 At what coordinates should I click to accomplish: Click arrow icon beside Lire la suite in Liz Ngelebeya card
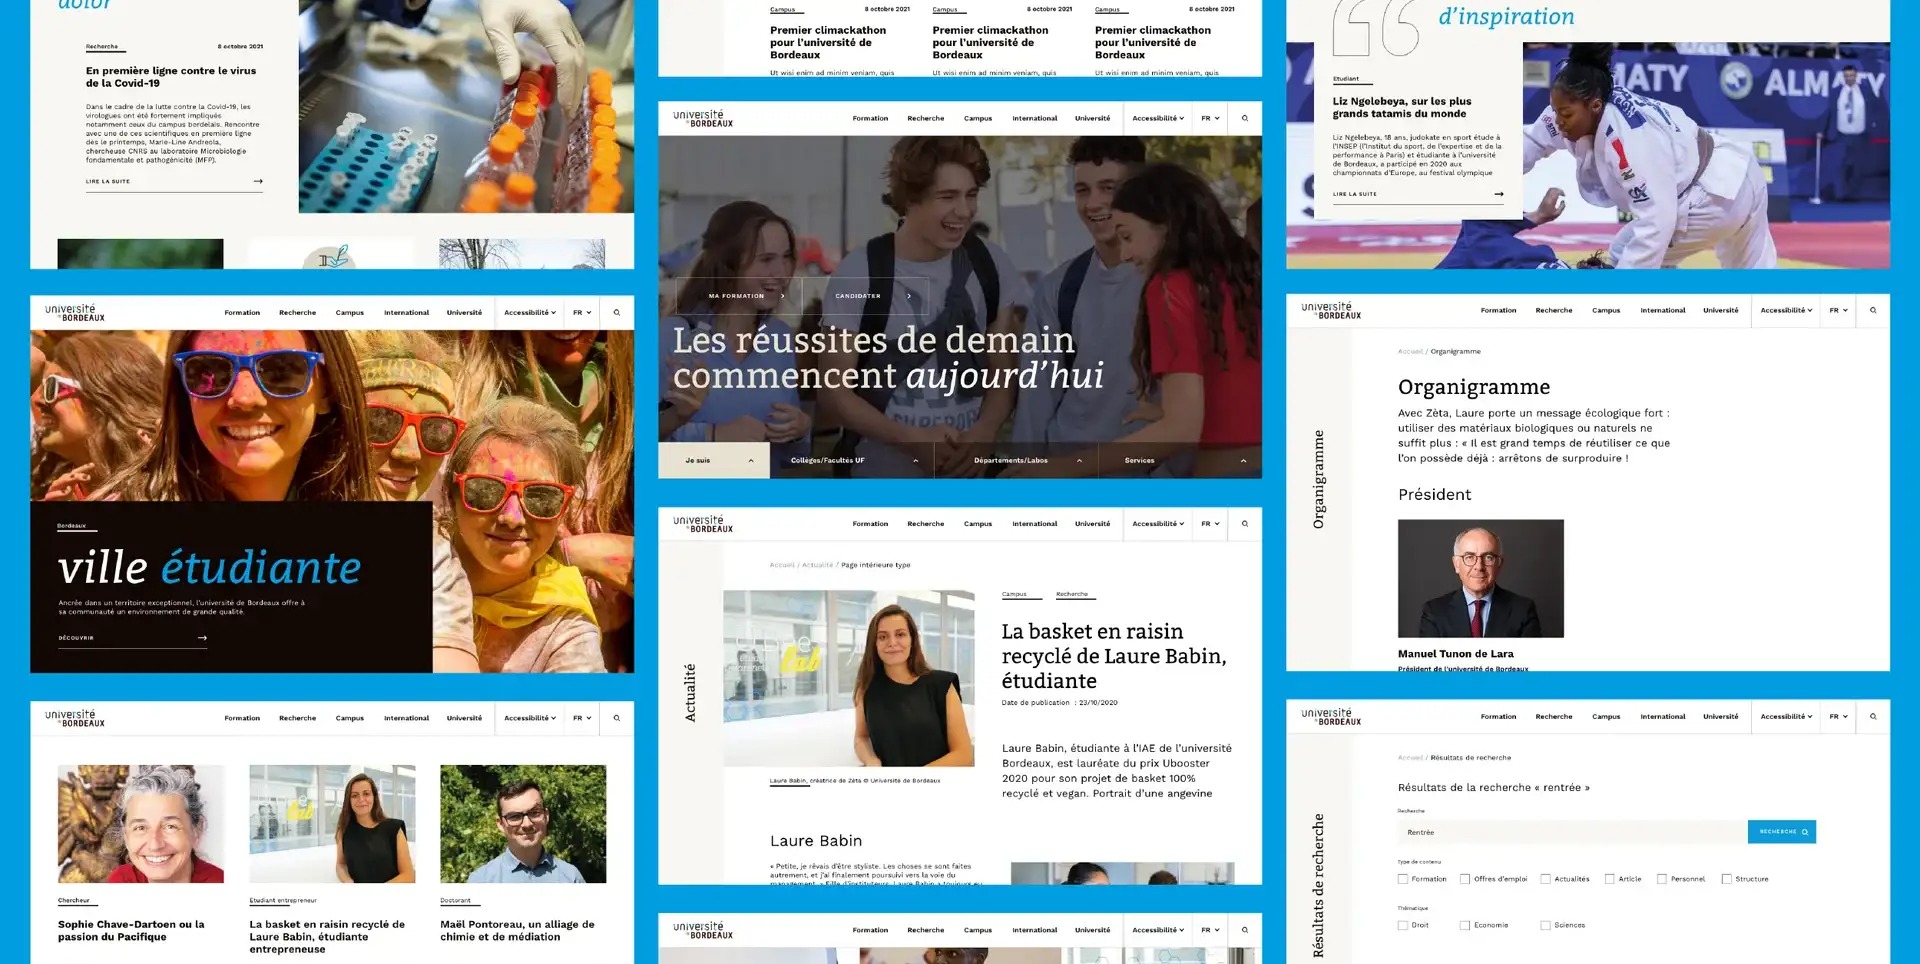tap(1498, 194)
